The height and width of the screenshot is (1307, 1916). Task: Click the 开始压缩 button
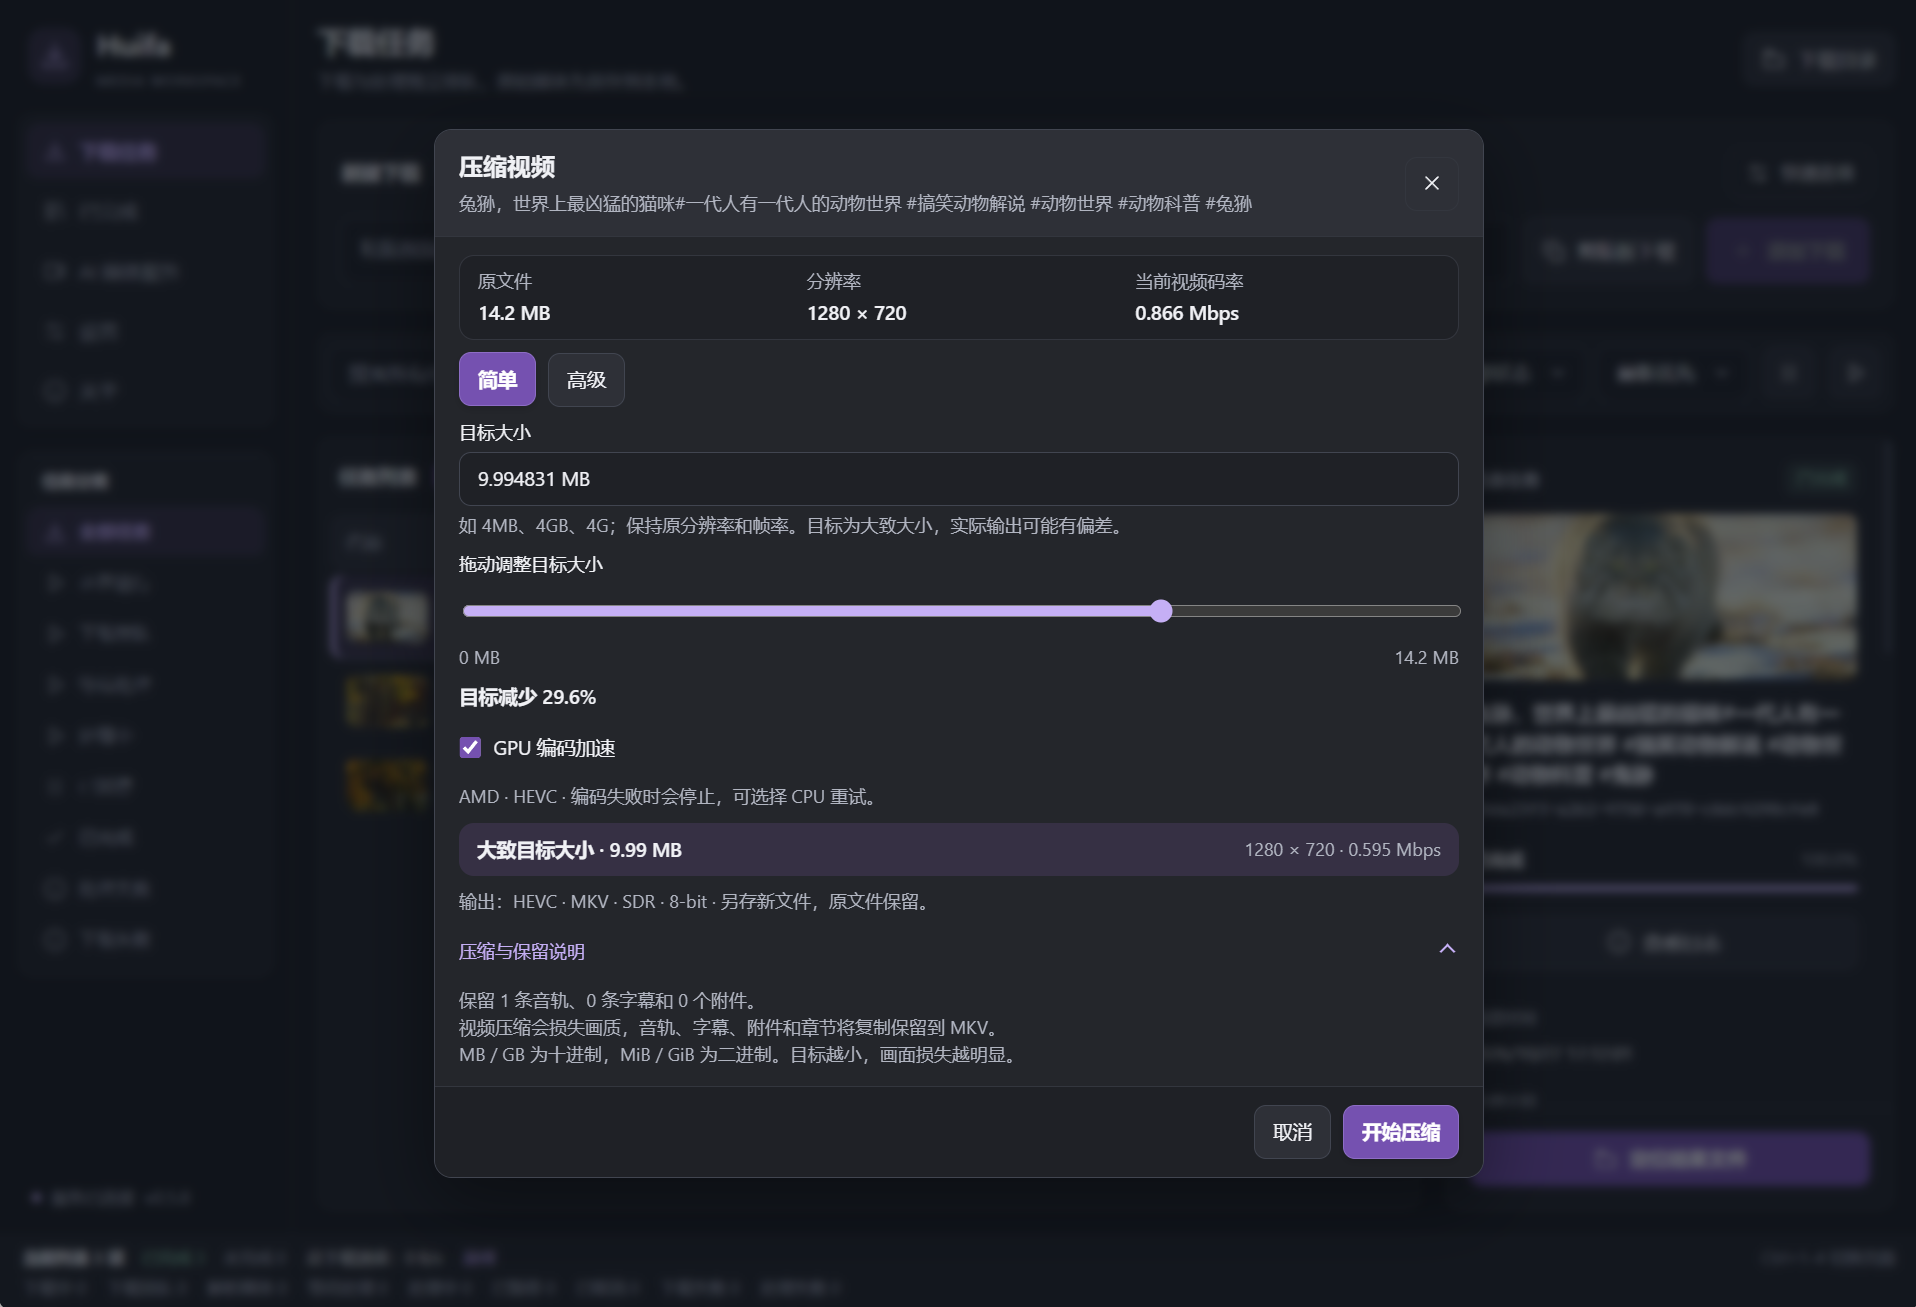point(1400,1132)
